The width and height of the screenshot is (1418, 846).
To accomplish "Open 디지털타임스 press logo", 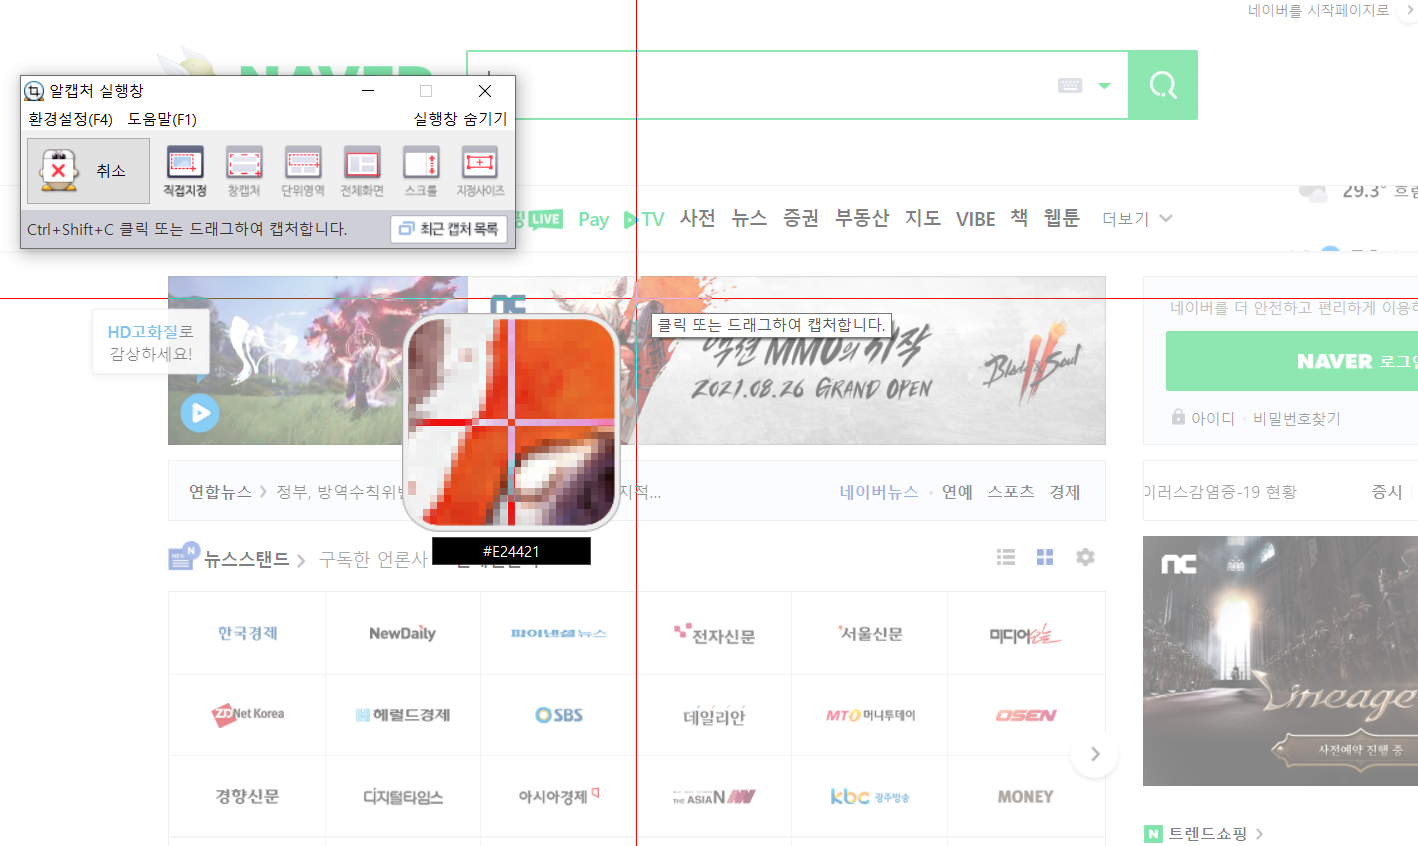I will 402,797.
